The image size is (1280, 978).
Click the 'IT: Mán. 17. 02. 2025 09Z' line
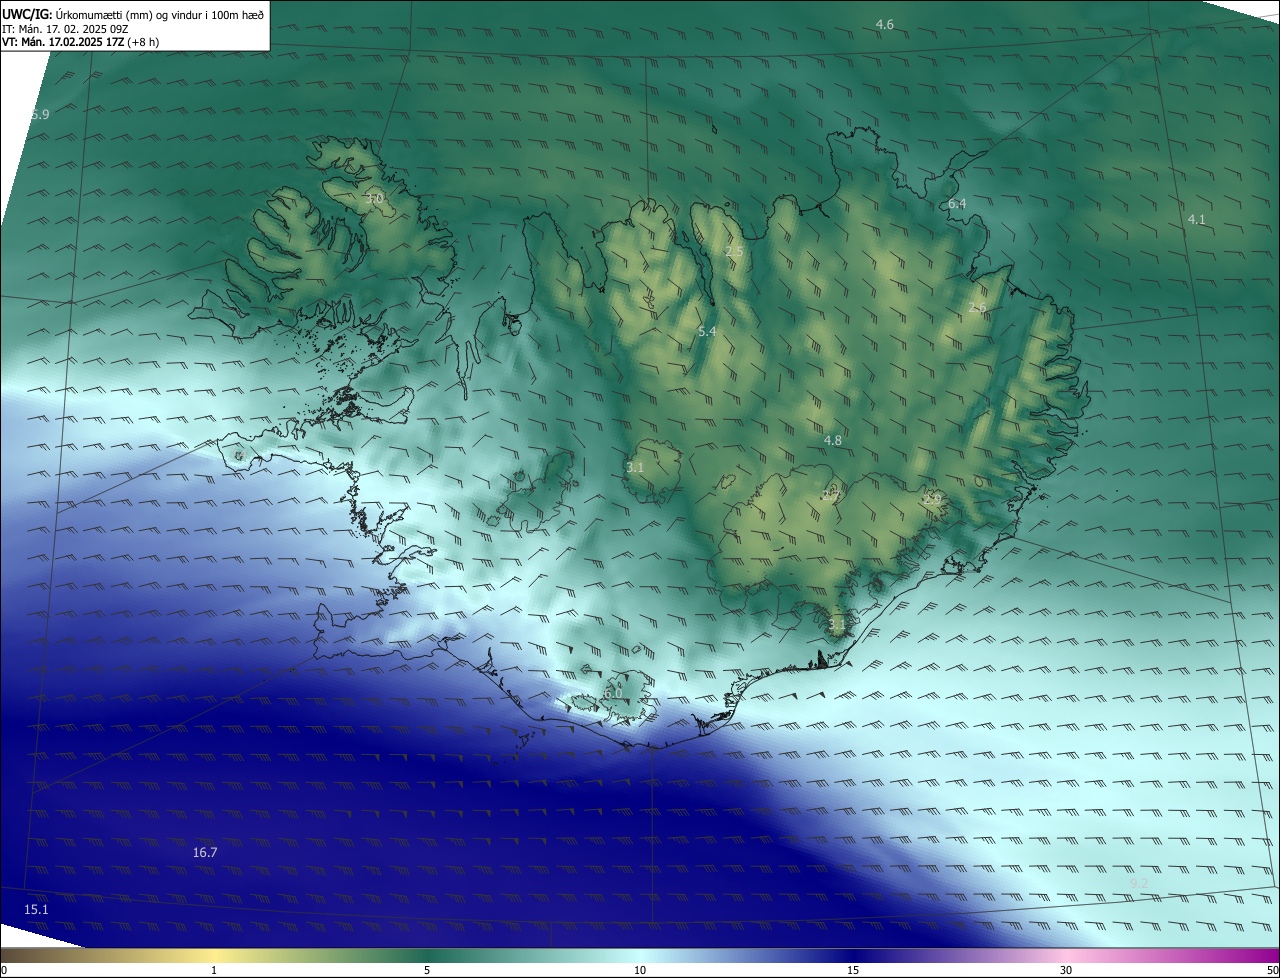(x=66, y=28)
